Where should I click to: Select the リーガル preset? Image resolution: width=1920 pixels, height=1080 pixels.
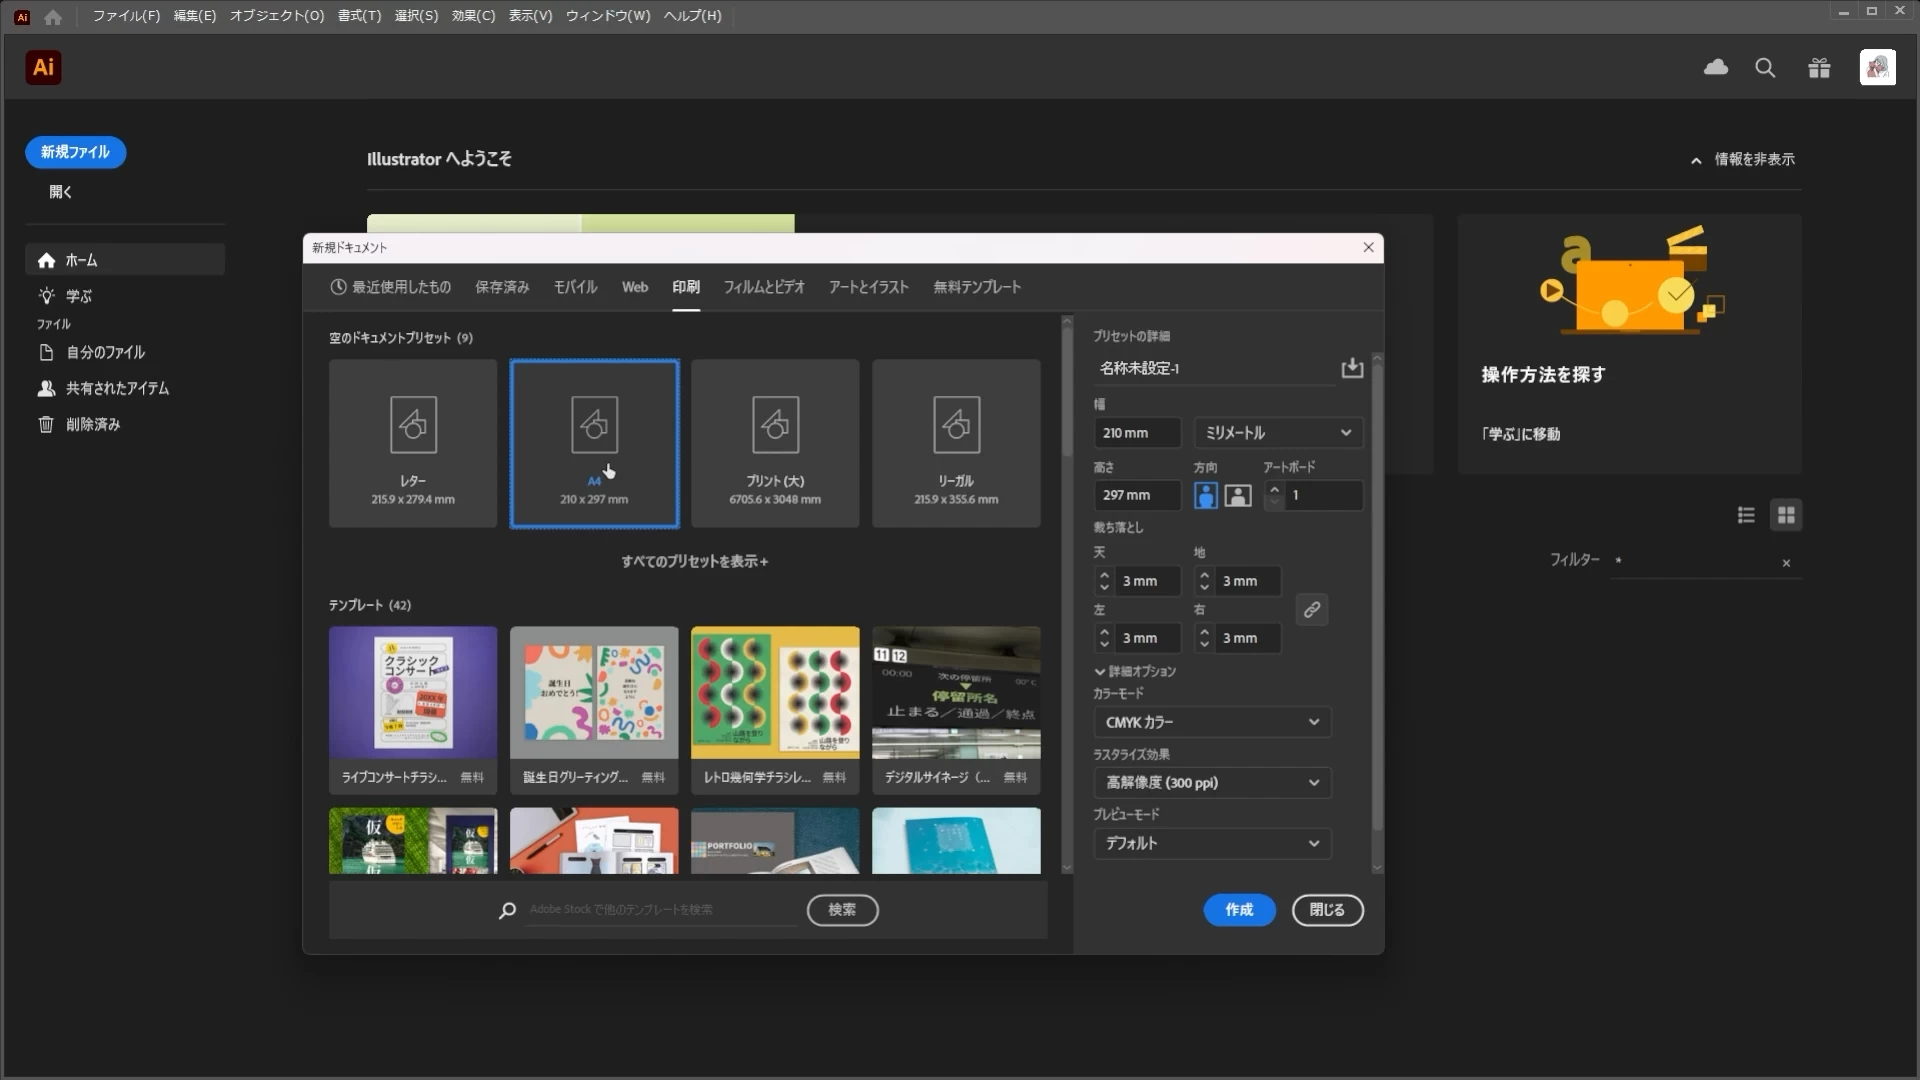(x=956, y=443)
